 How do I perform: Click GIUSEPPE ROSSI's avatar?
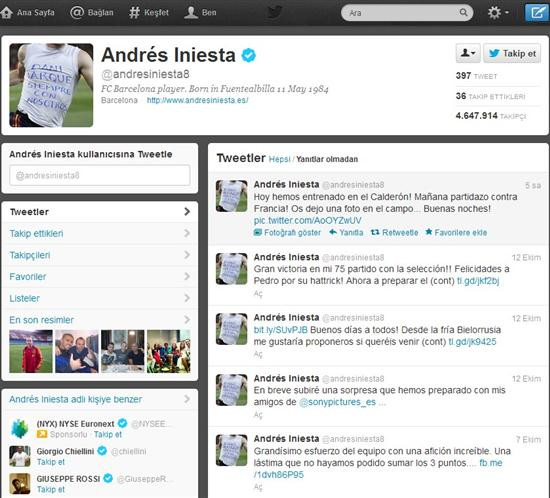(x=20, y=484)
